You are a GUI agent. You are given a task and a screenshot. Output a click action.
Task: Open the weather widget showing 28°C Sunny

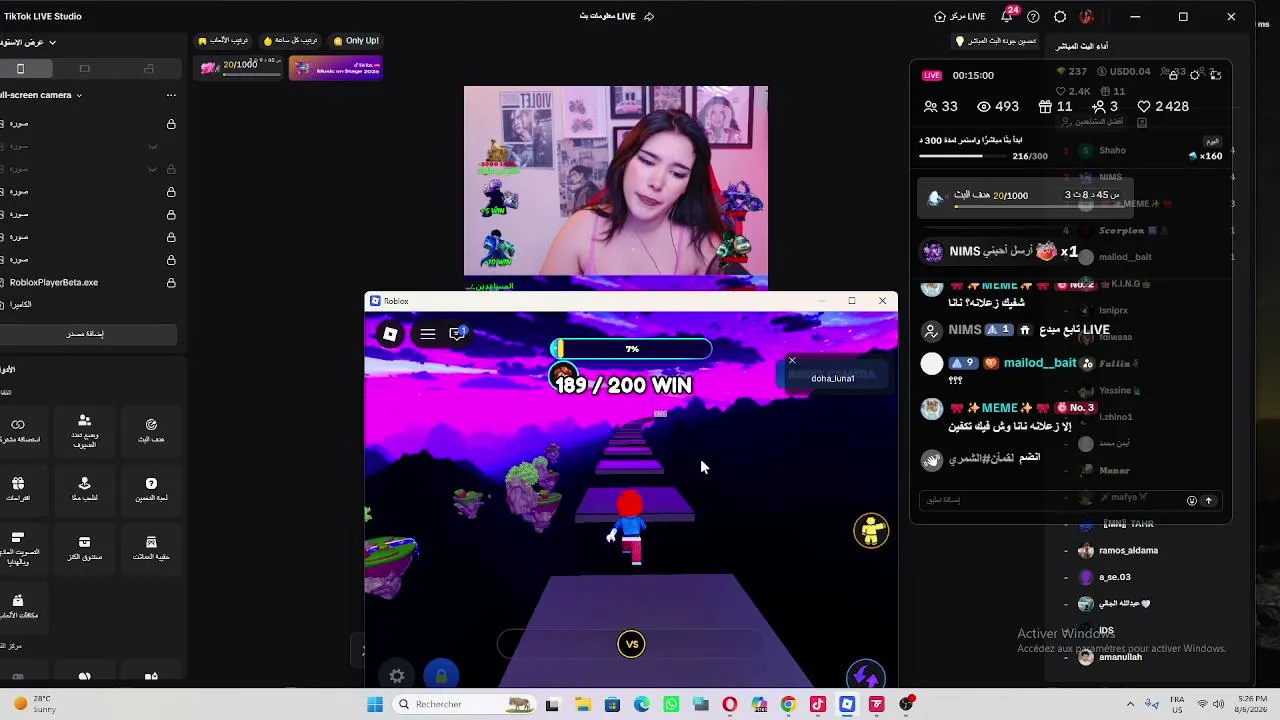click(x=35, y=704)
